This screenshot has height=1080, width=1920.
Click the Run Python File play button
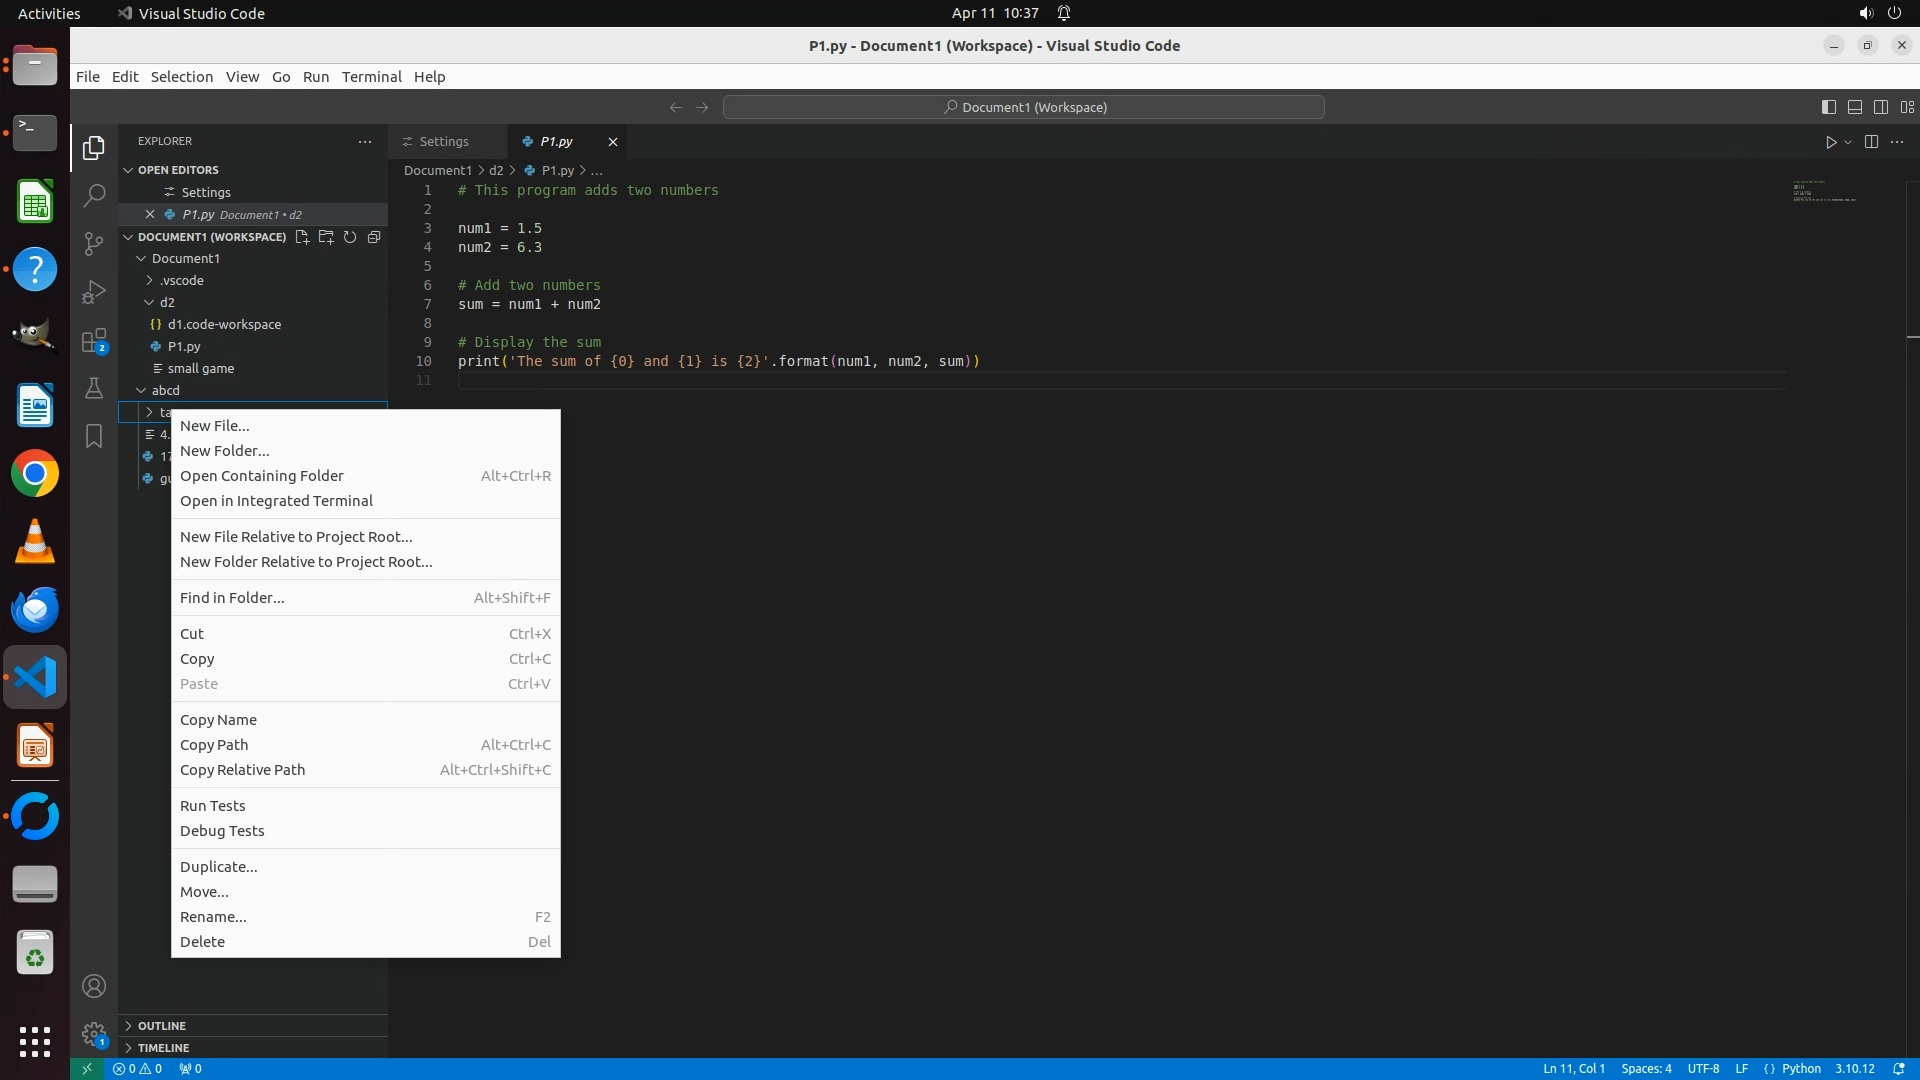coord(1830,142)
